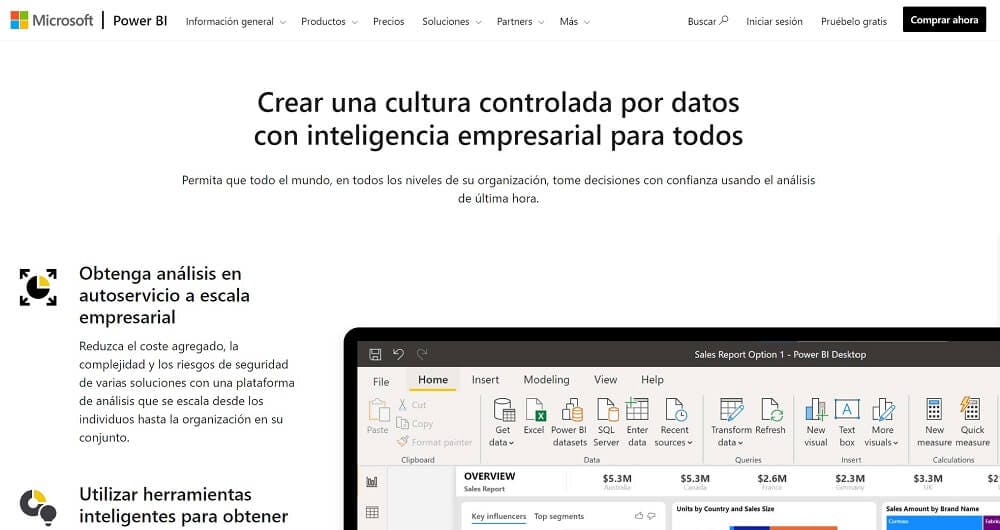Open the File ribbon tab

[381, 381]
